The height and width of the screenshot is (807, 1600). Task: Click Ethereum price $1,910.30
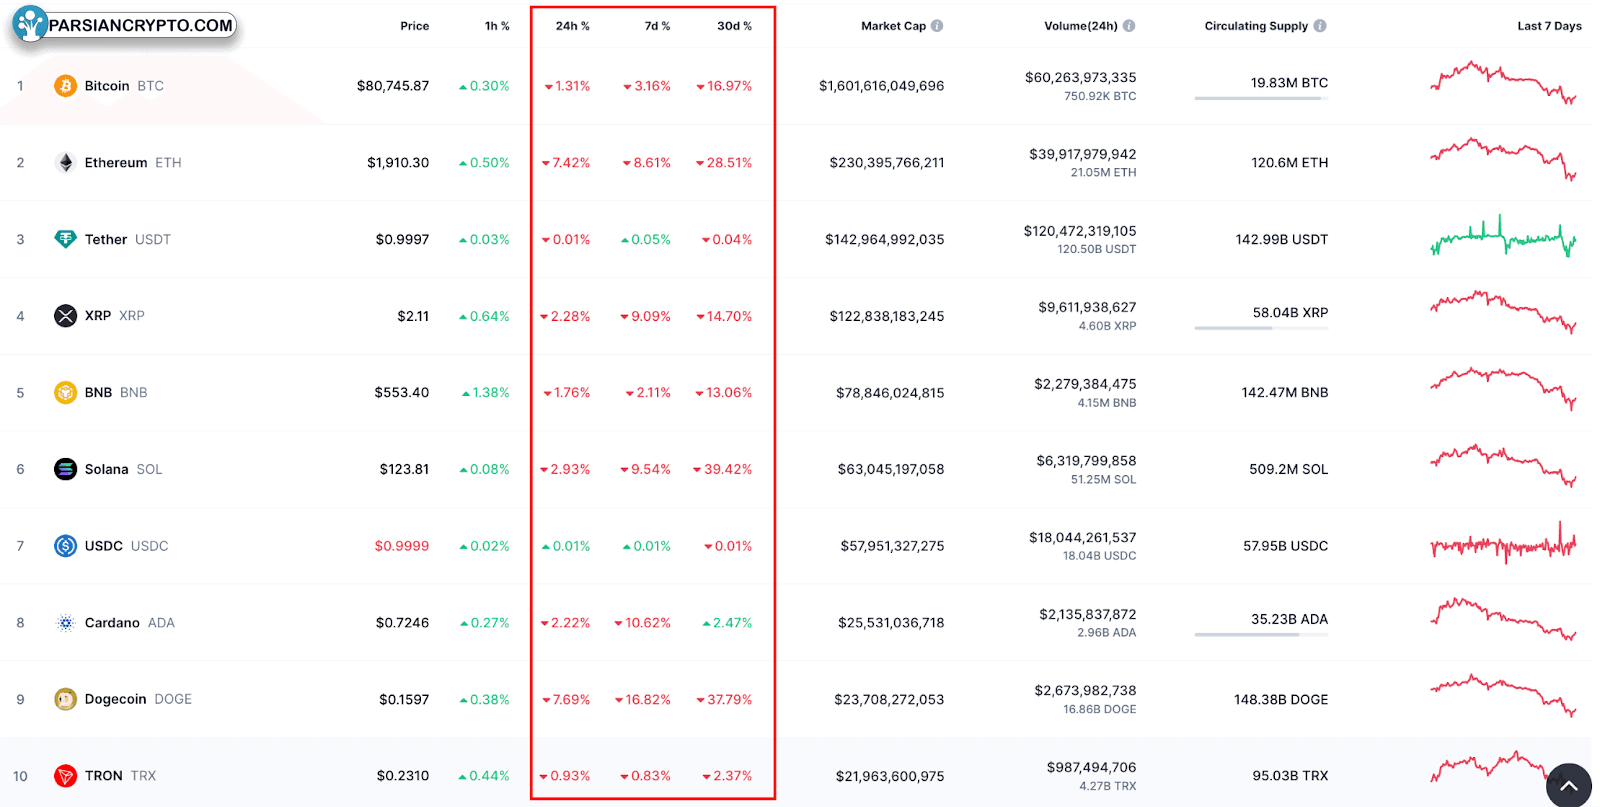398,162
